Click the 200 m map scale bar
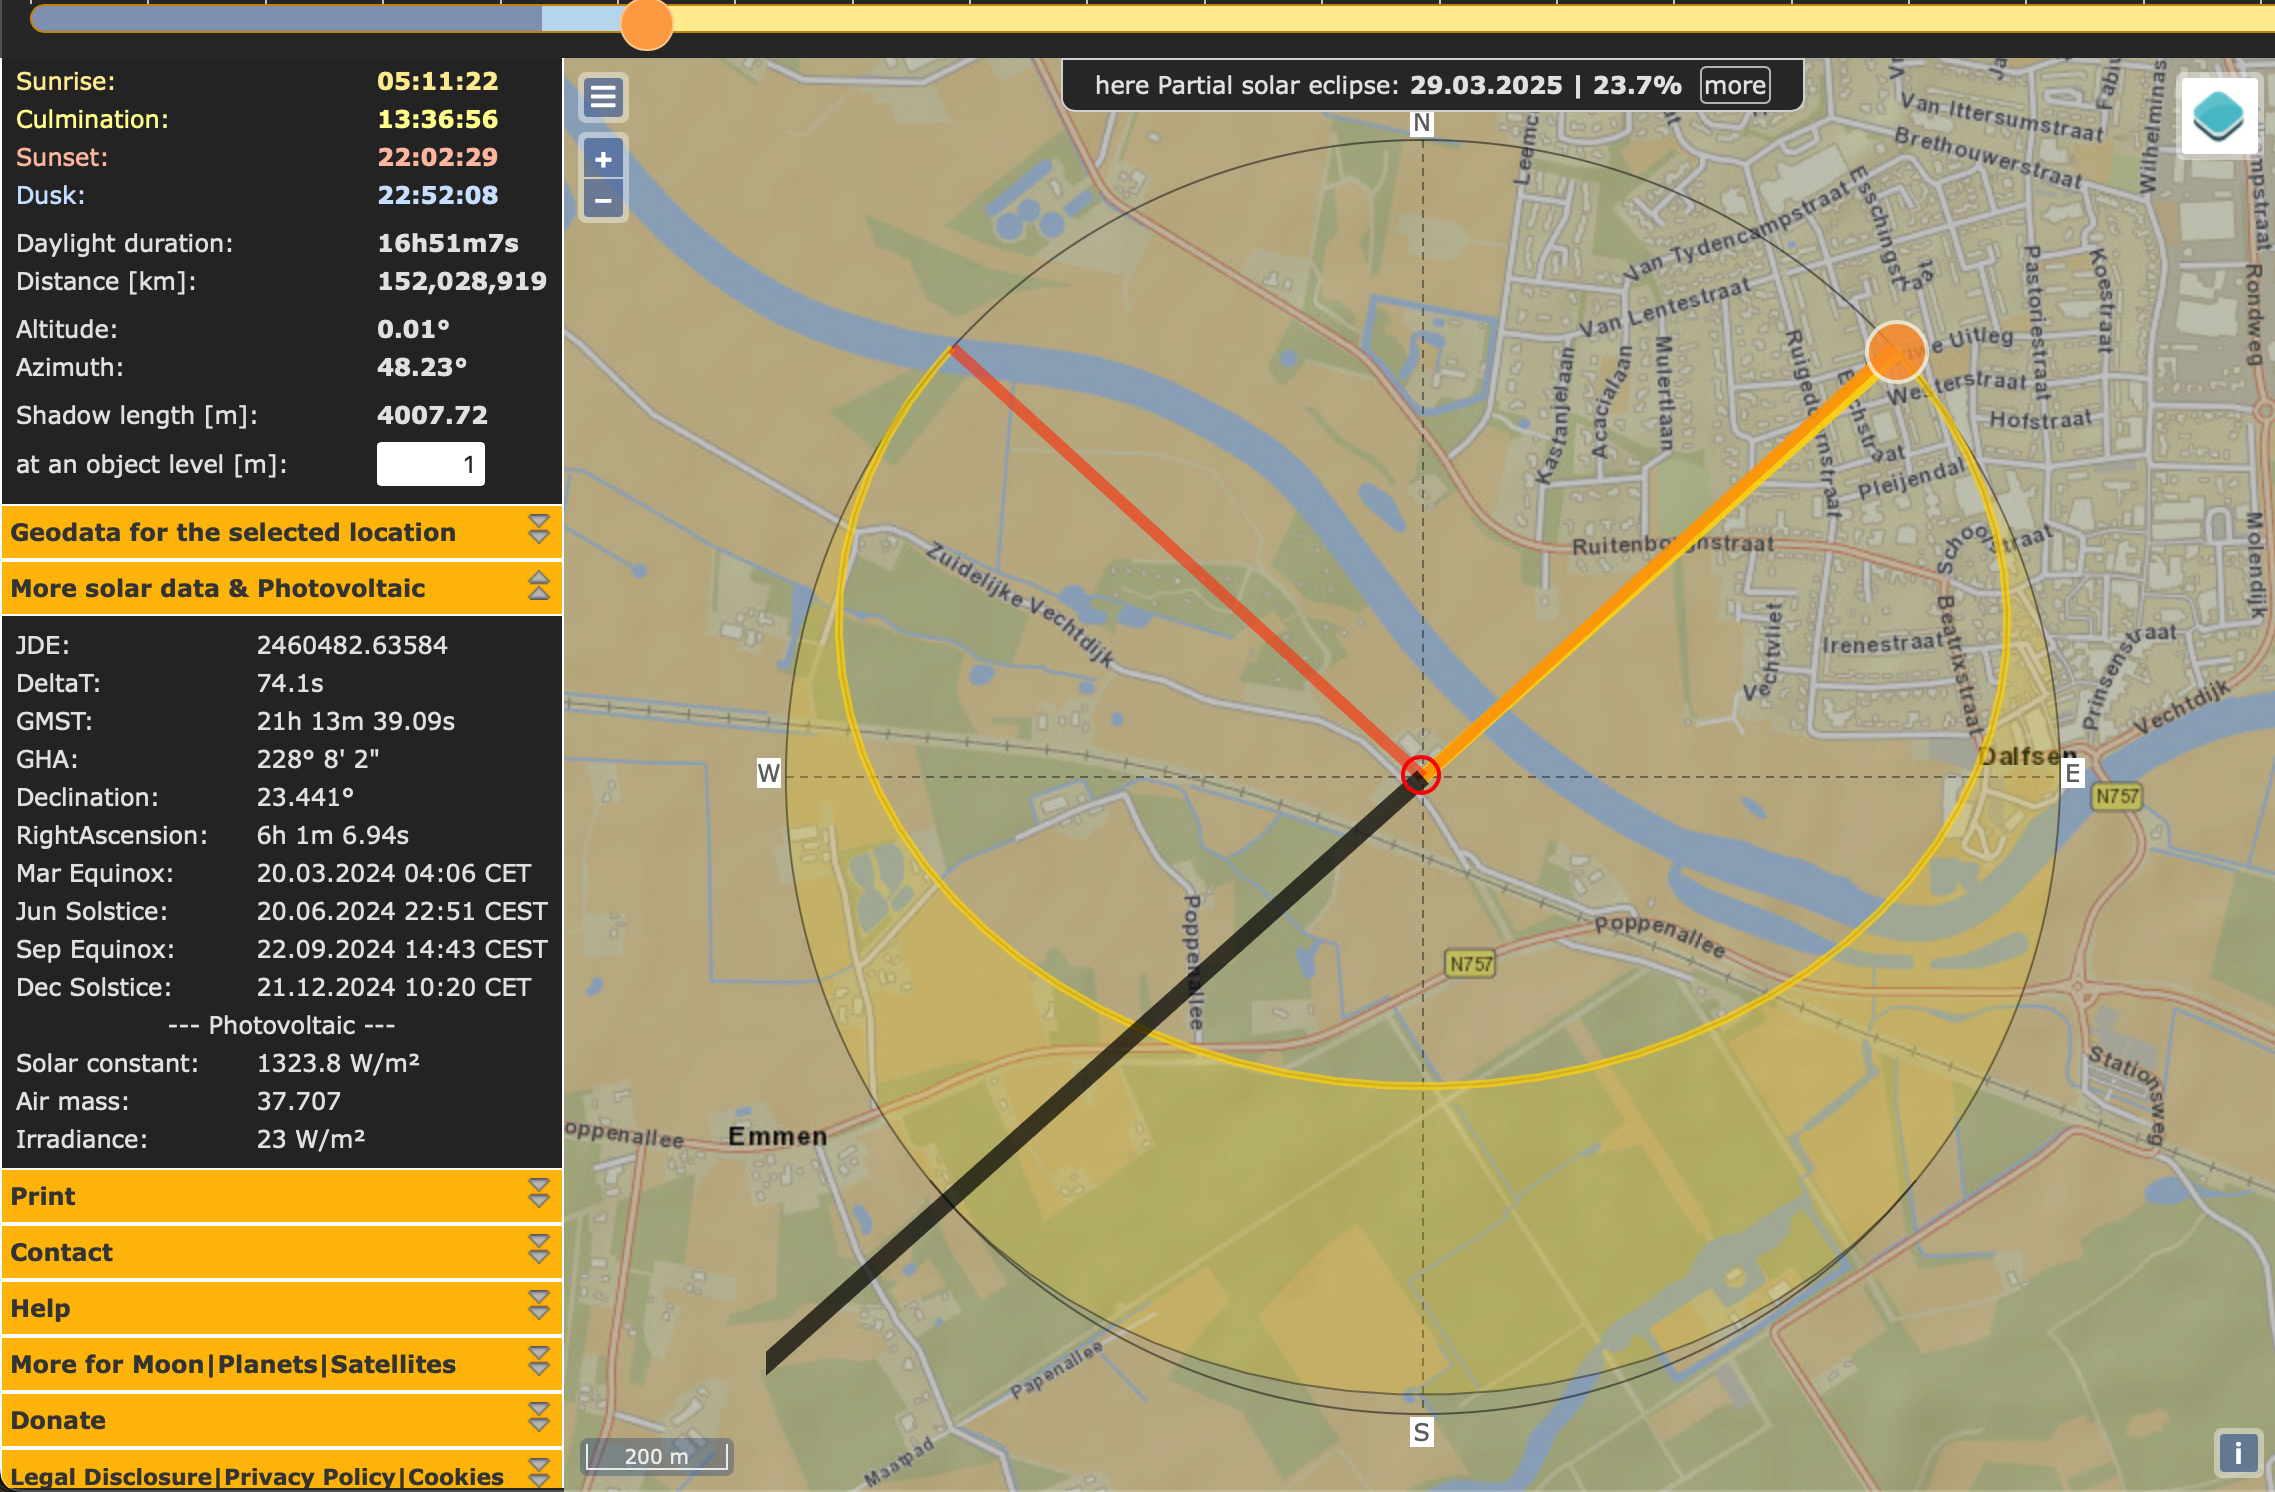The height and width of the screenshot is (1492, 2275). coord(656,1455)
